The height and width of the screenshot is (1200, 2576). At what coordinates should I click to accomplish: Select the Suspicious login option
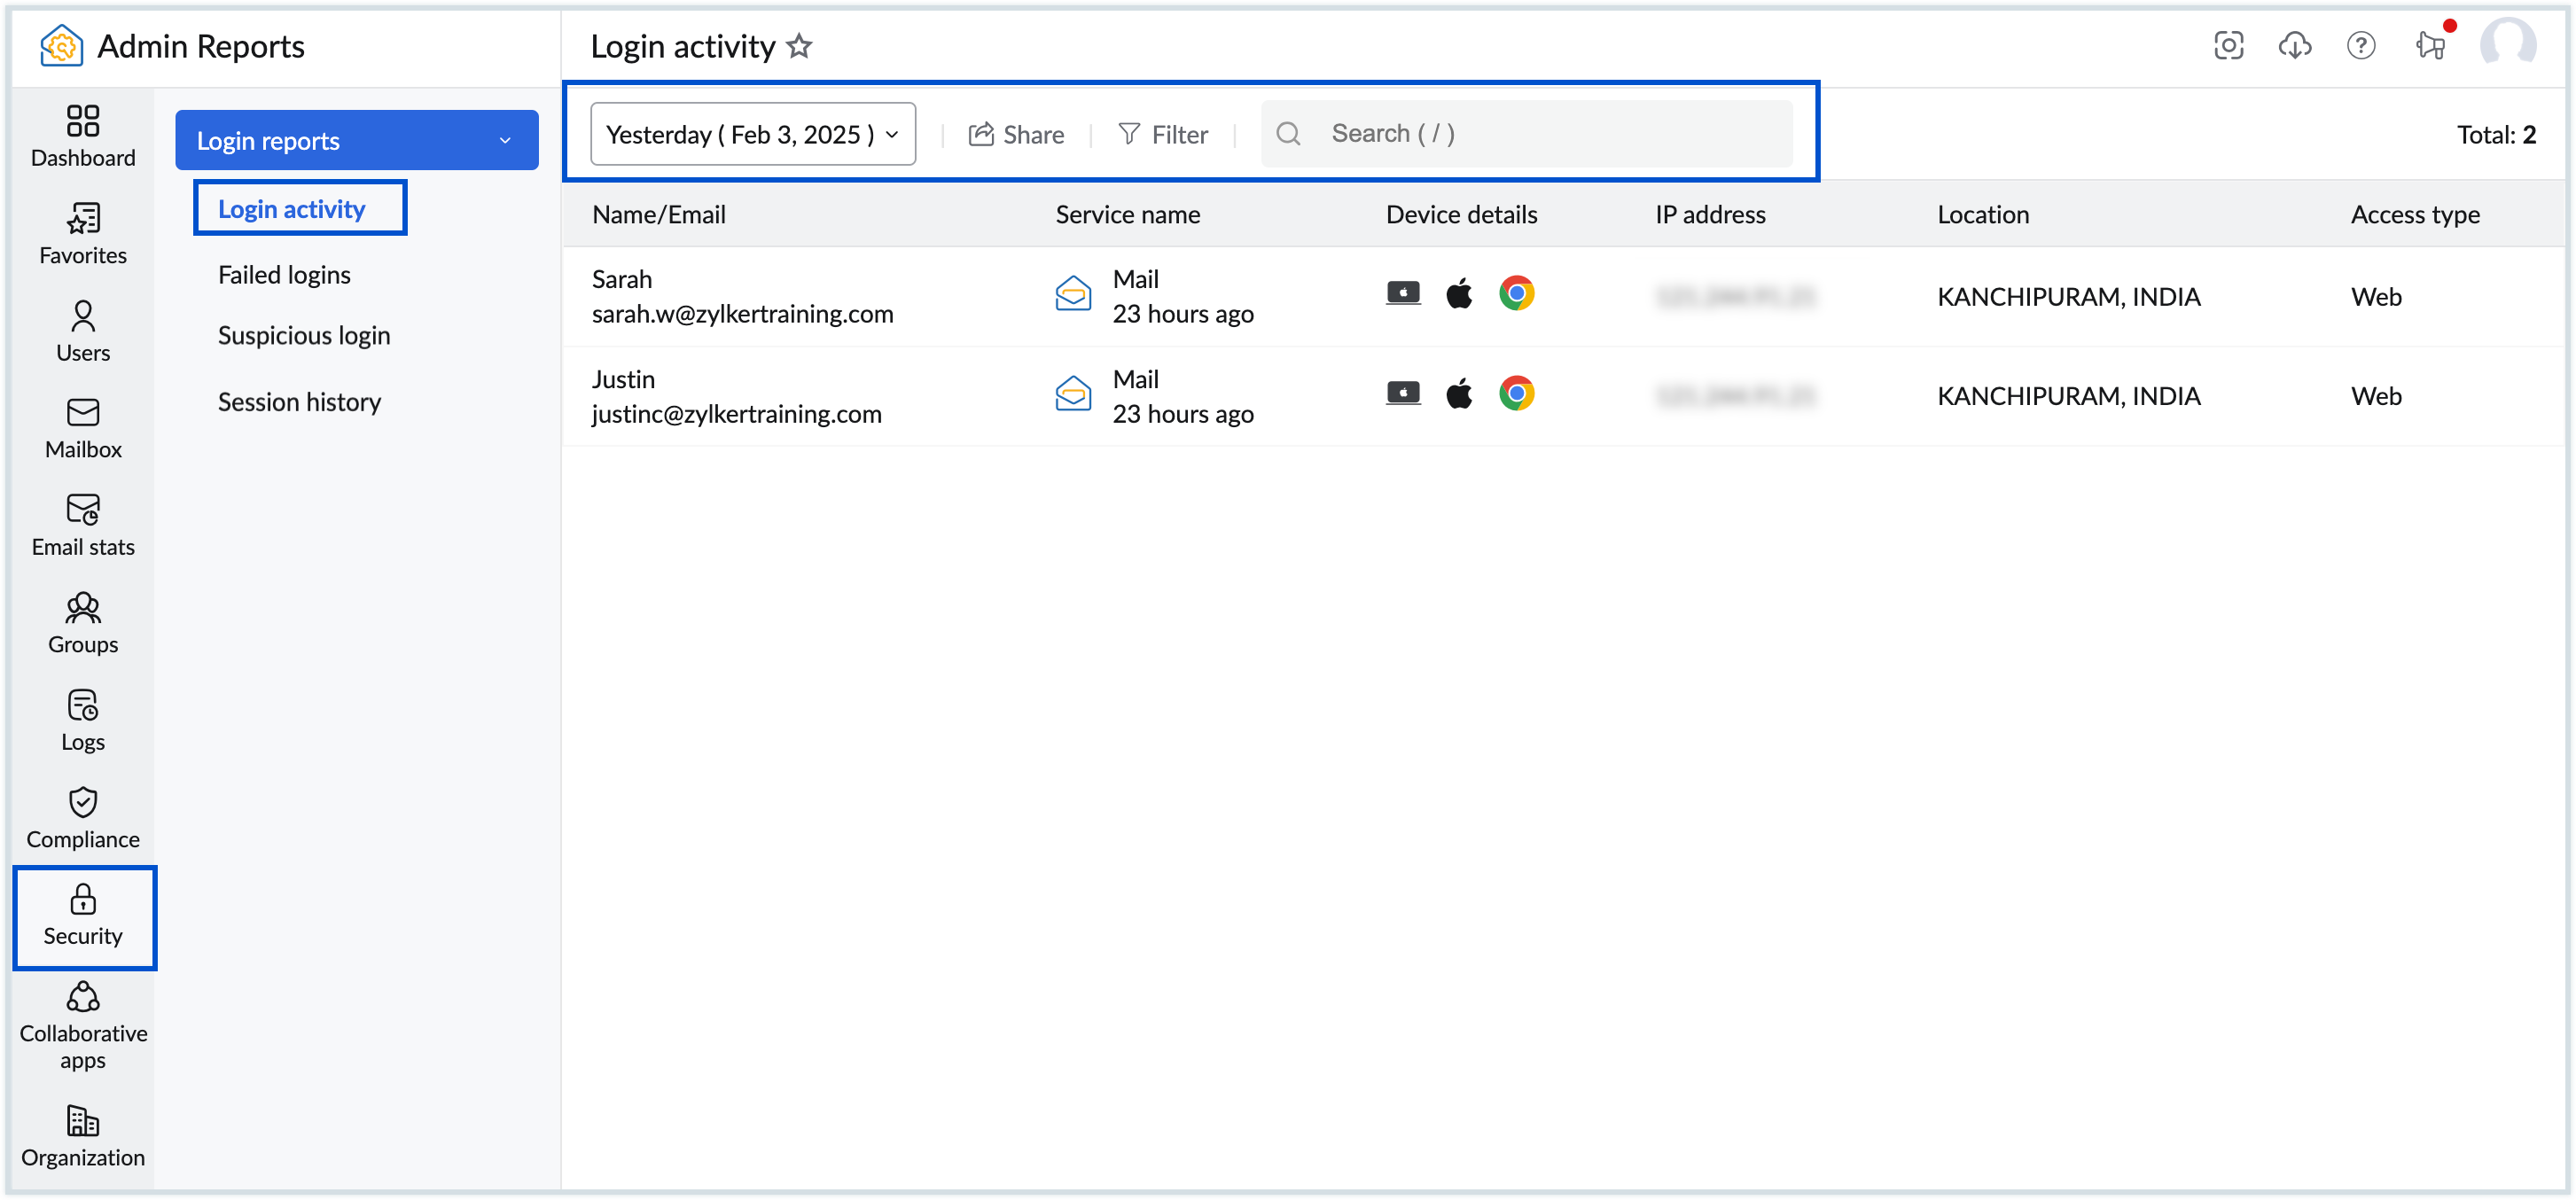[302, 335]
